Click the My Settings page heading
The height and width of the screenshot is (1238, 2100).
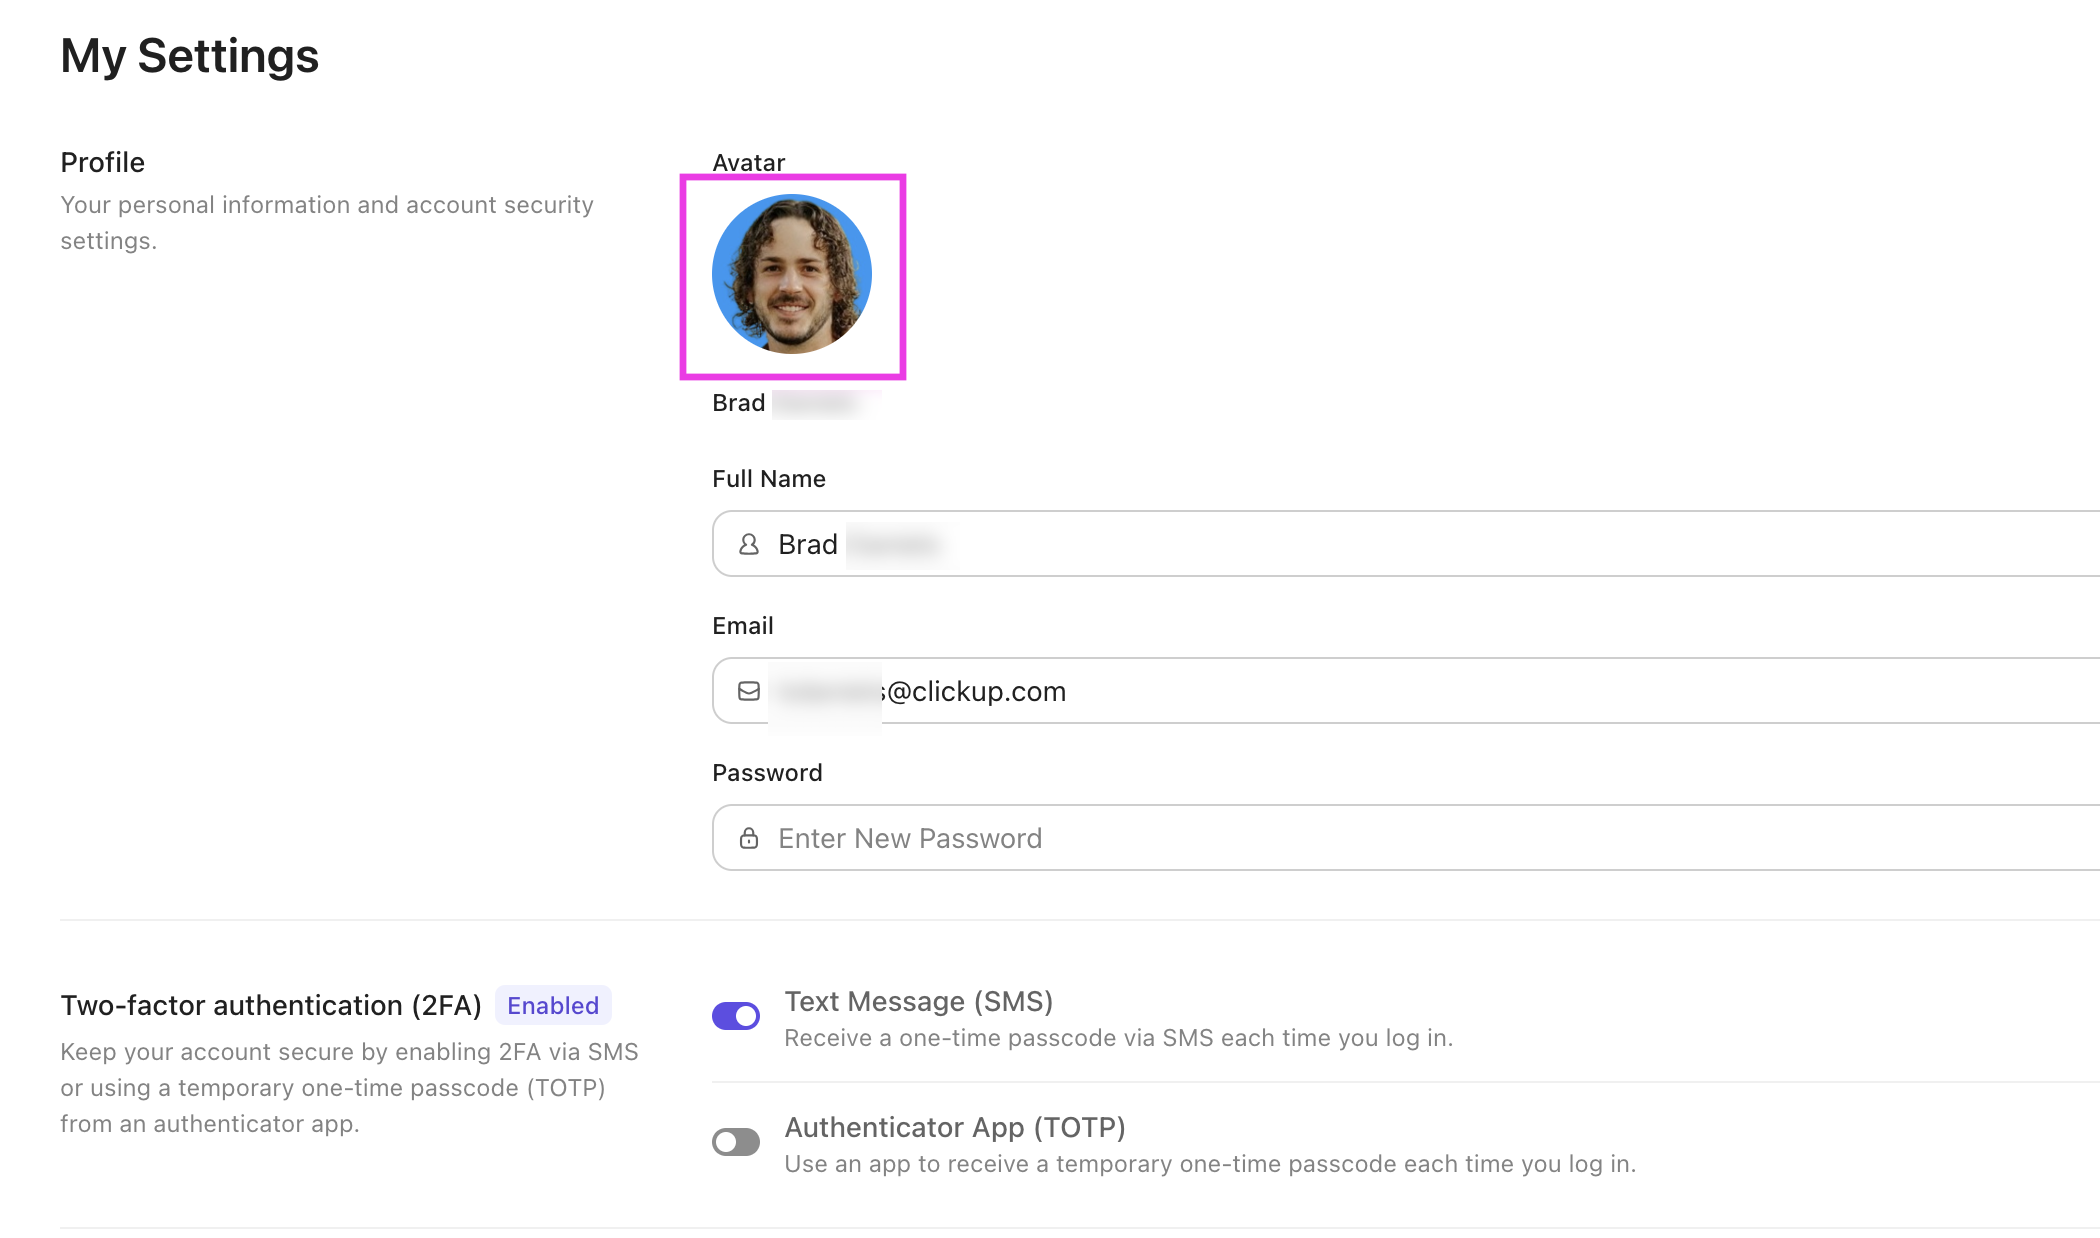[x=189, y=56]
